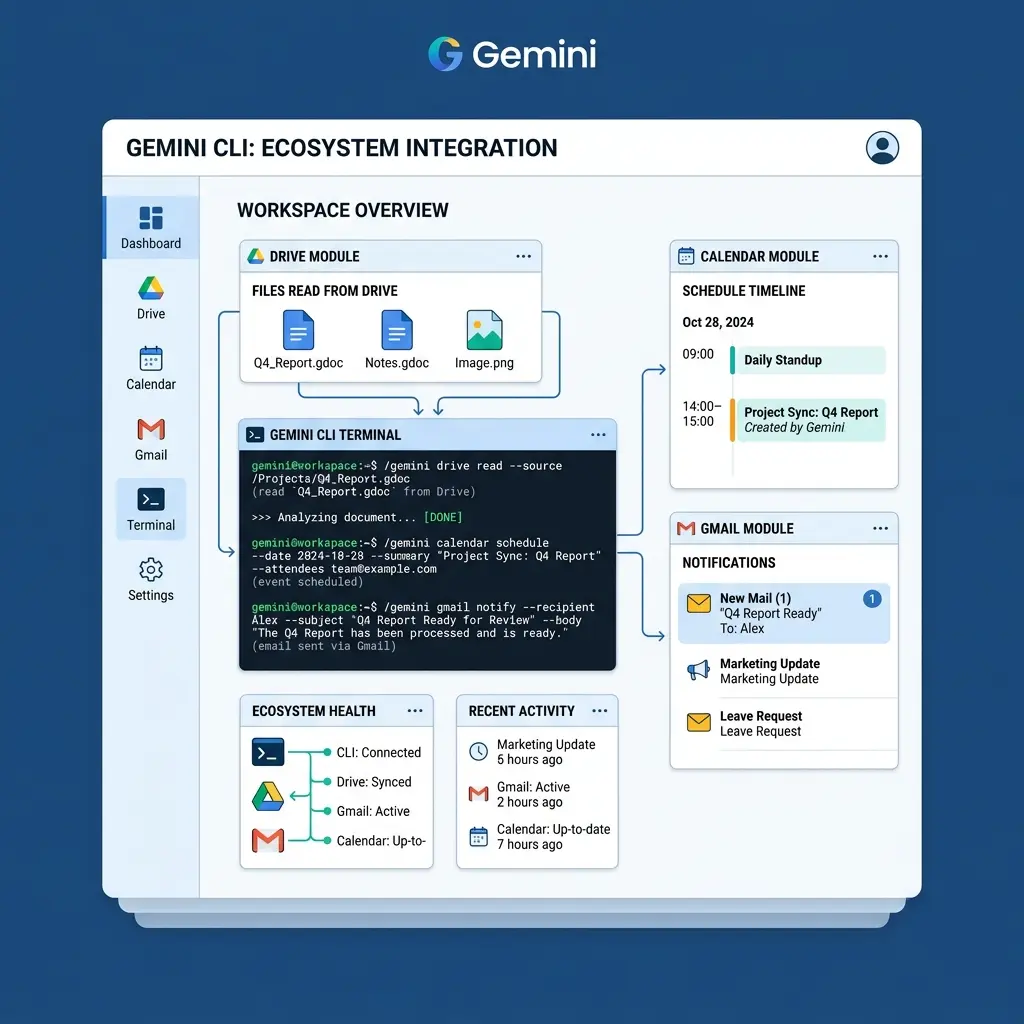Click Gmail logo in Gmail Module header
This screenshot has width=1024, height=1024.
(x=686, y=528)
